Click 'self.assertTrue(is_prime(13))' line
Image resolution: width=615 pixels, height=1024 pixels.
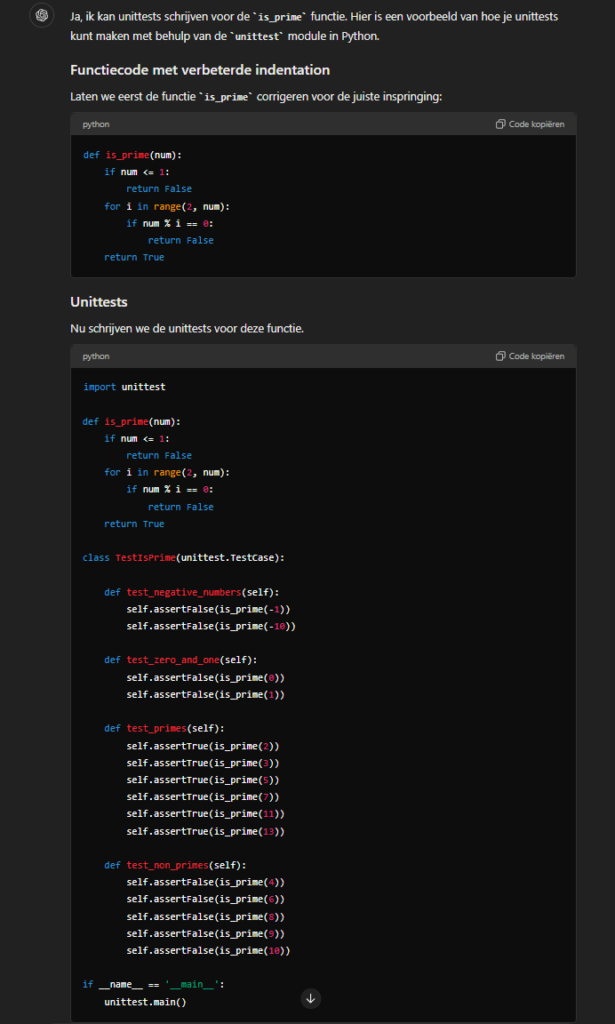point(205,831)
